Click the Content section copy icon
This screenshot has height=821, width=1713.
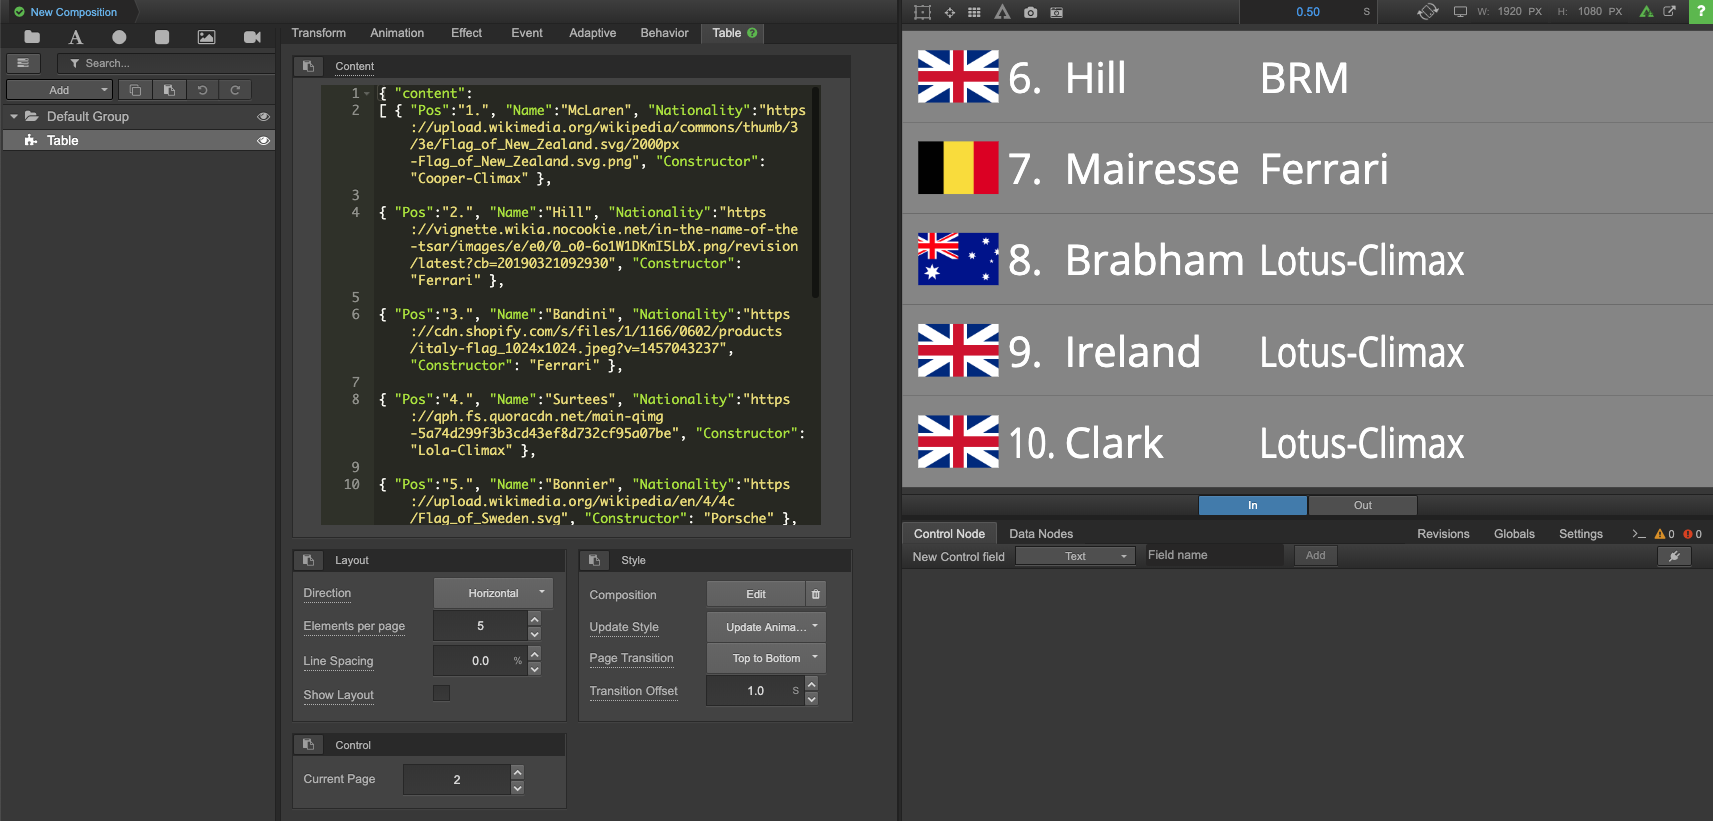pos(308,66)
